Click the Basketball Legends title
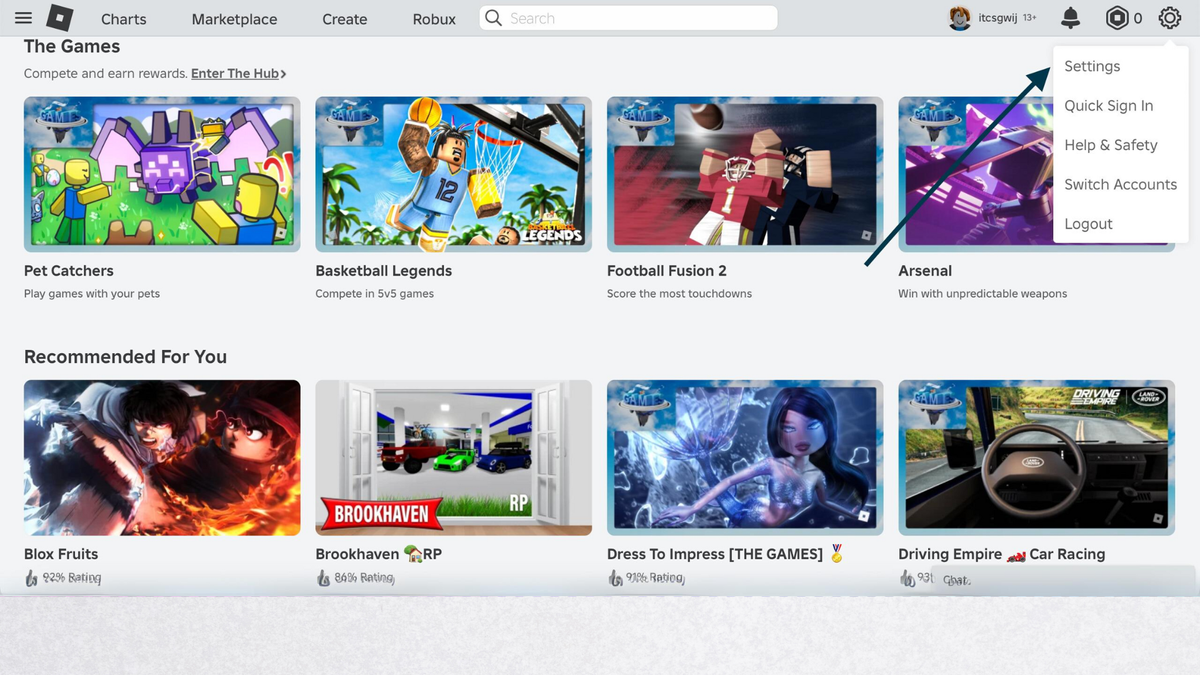 tap(384, 271)
